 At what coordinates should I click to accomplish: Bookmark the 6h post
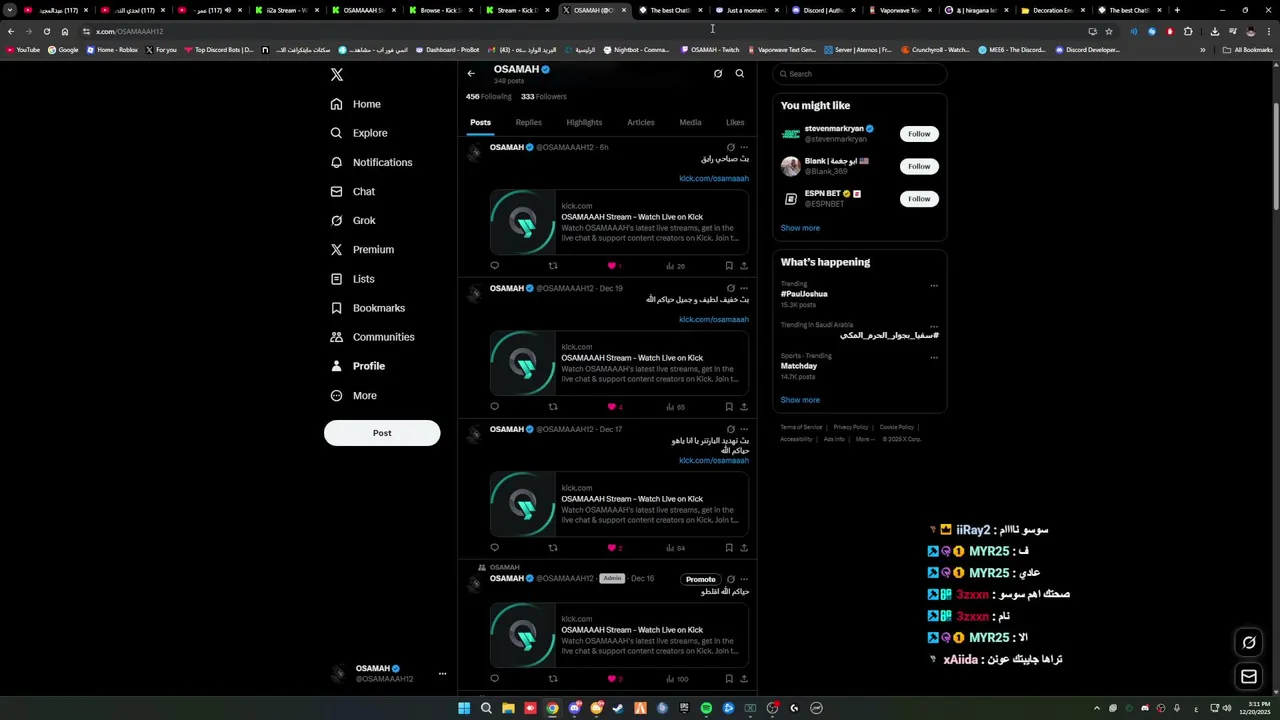coord(729,266)
